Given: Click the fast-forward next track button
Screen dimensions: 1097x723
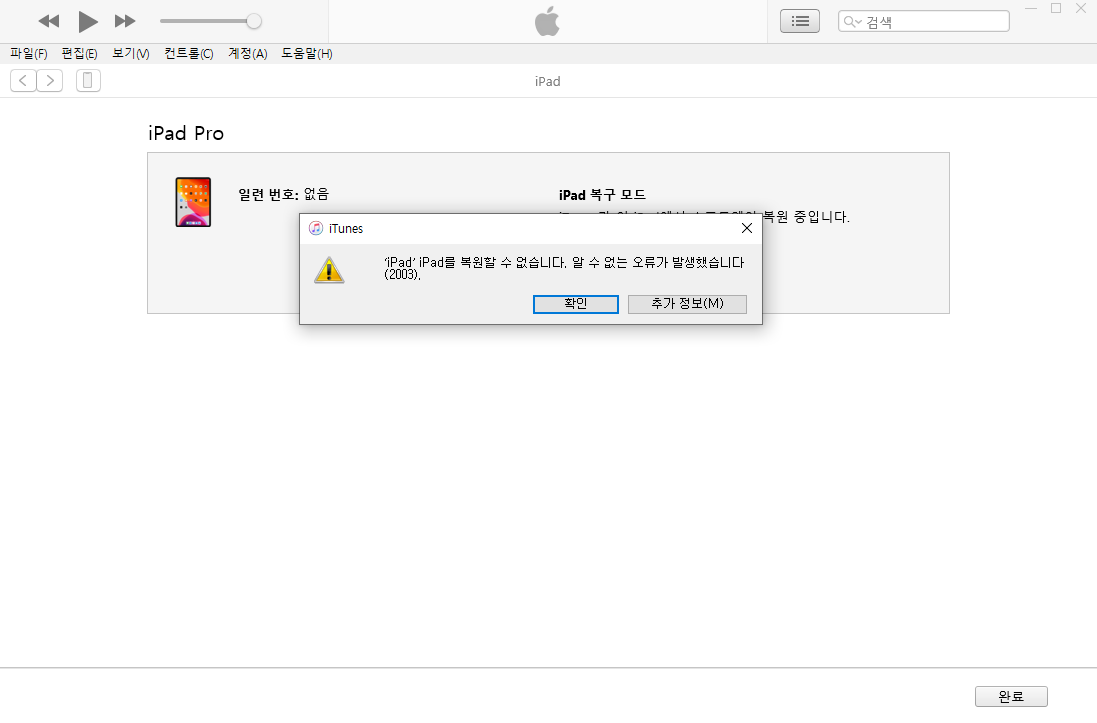Looking at the screenshot, I should (125, 21).
